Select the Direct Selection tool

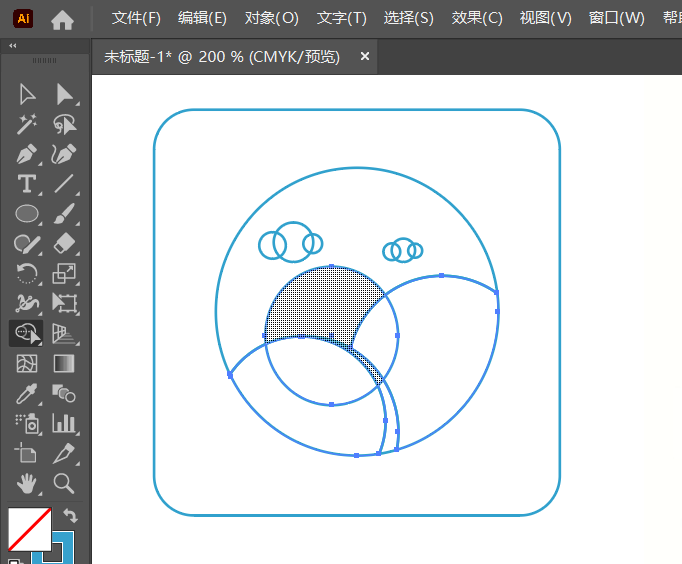pos(64,94)
